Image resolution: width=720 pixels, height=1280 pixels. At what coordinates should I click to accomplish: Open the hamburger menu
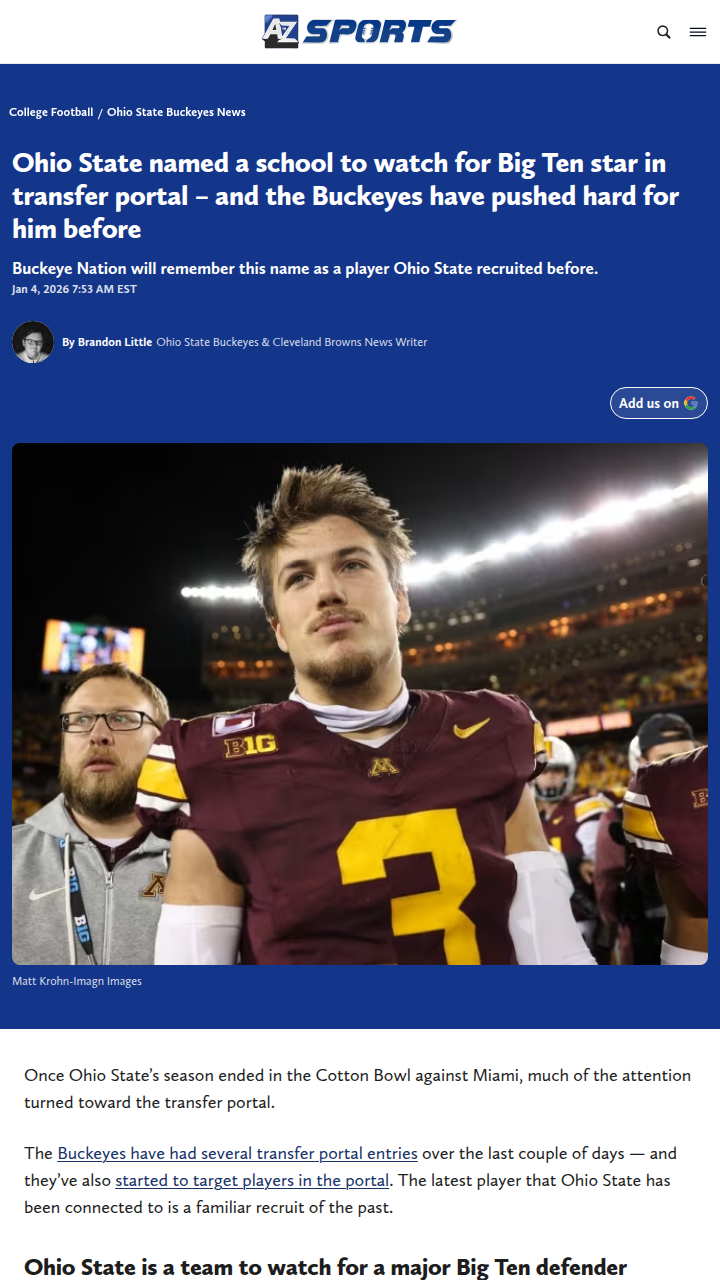698,32
